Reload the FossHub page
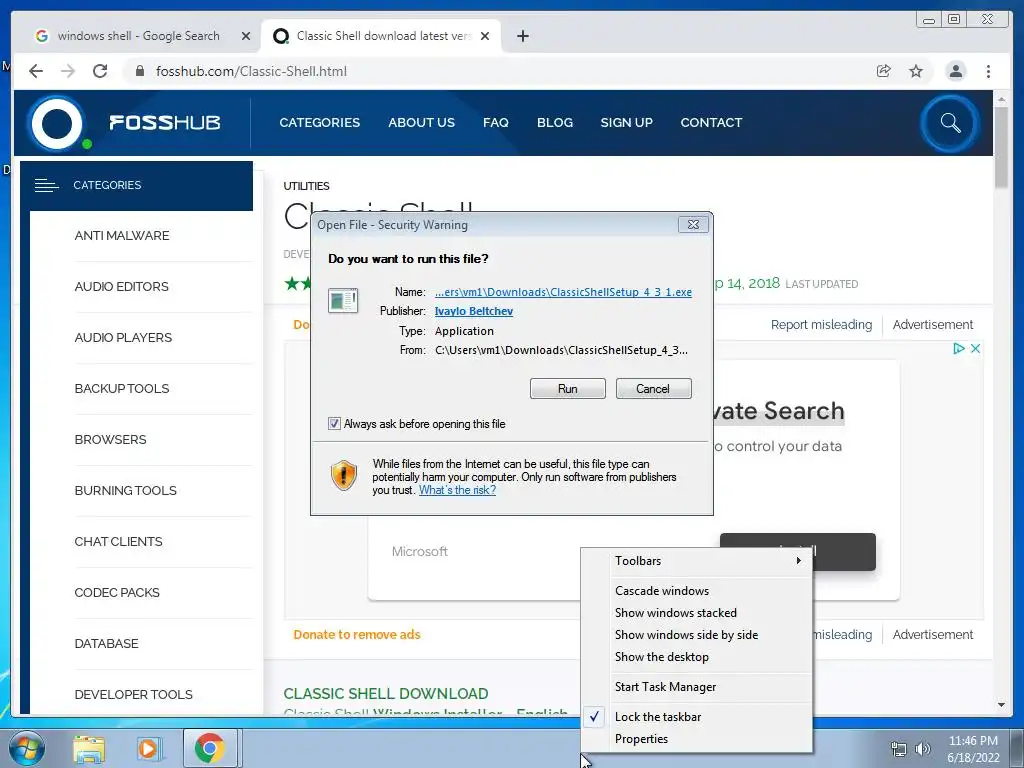 [x=100, y=71]
